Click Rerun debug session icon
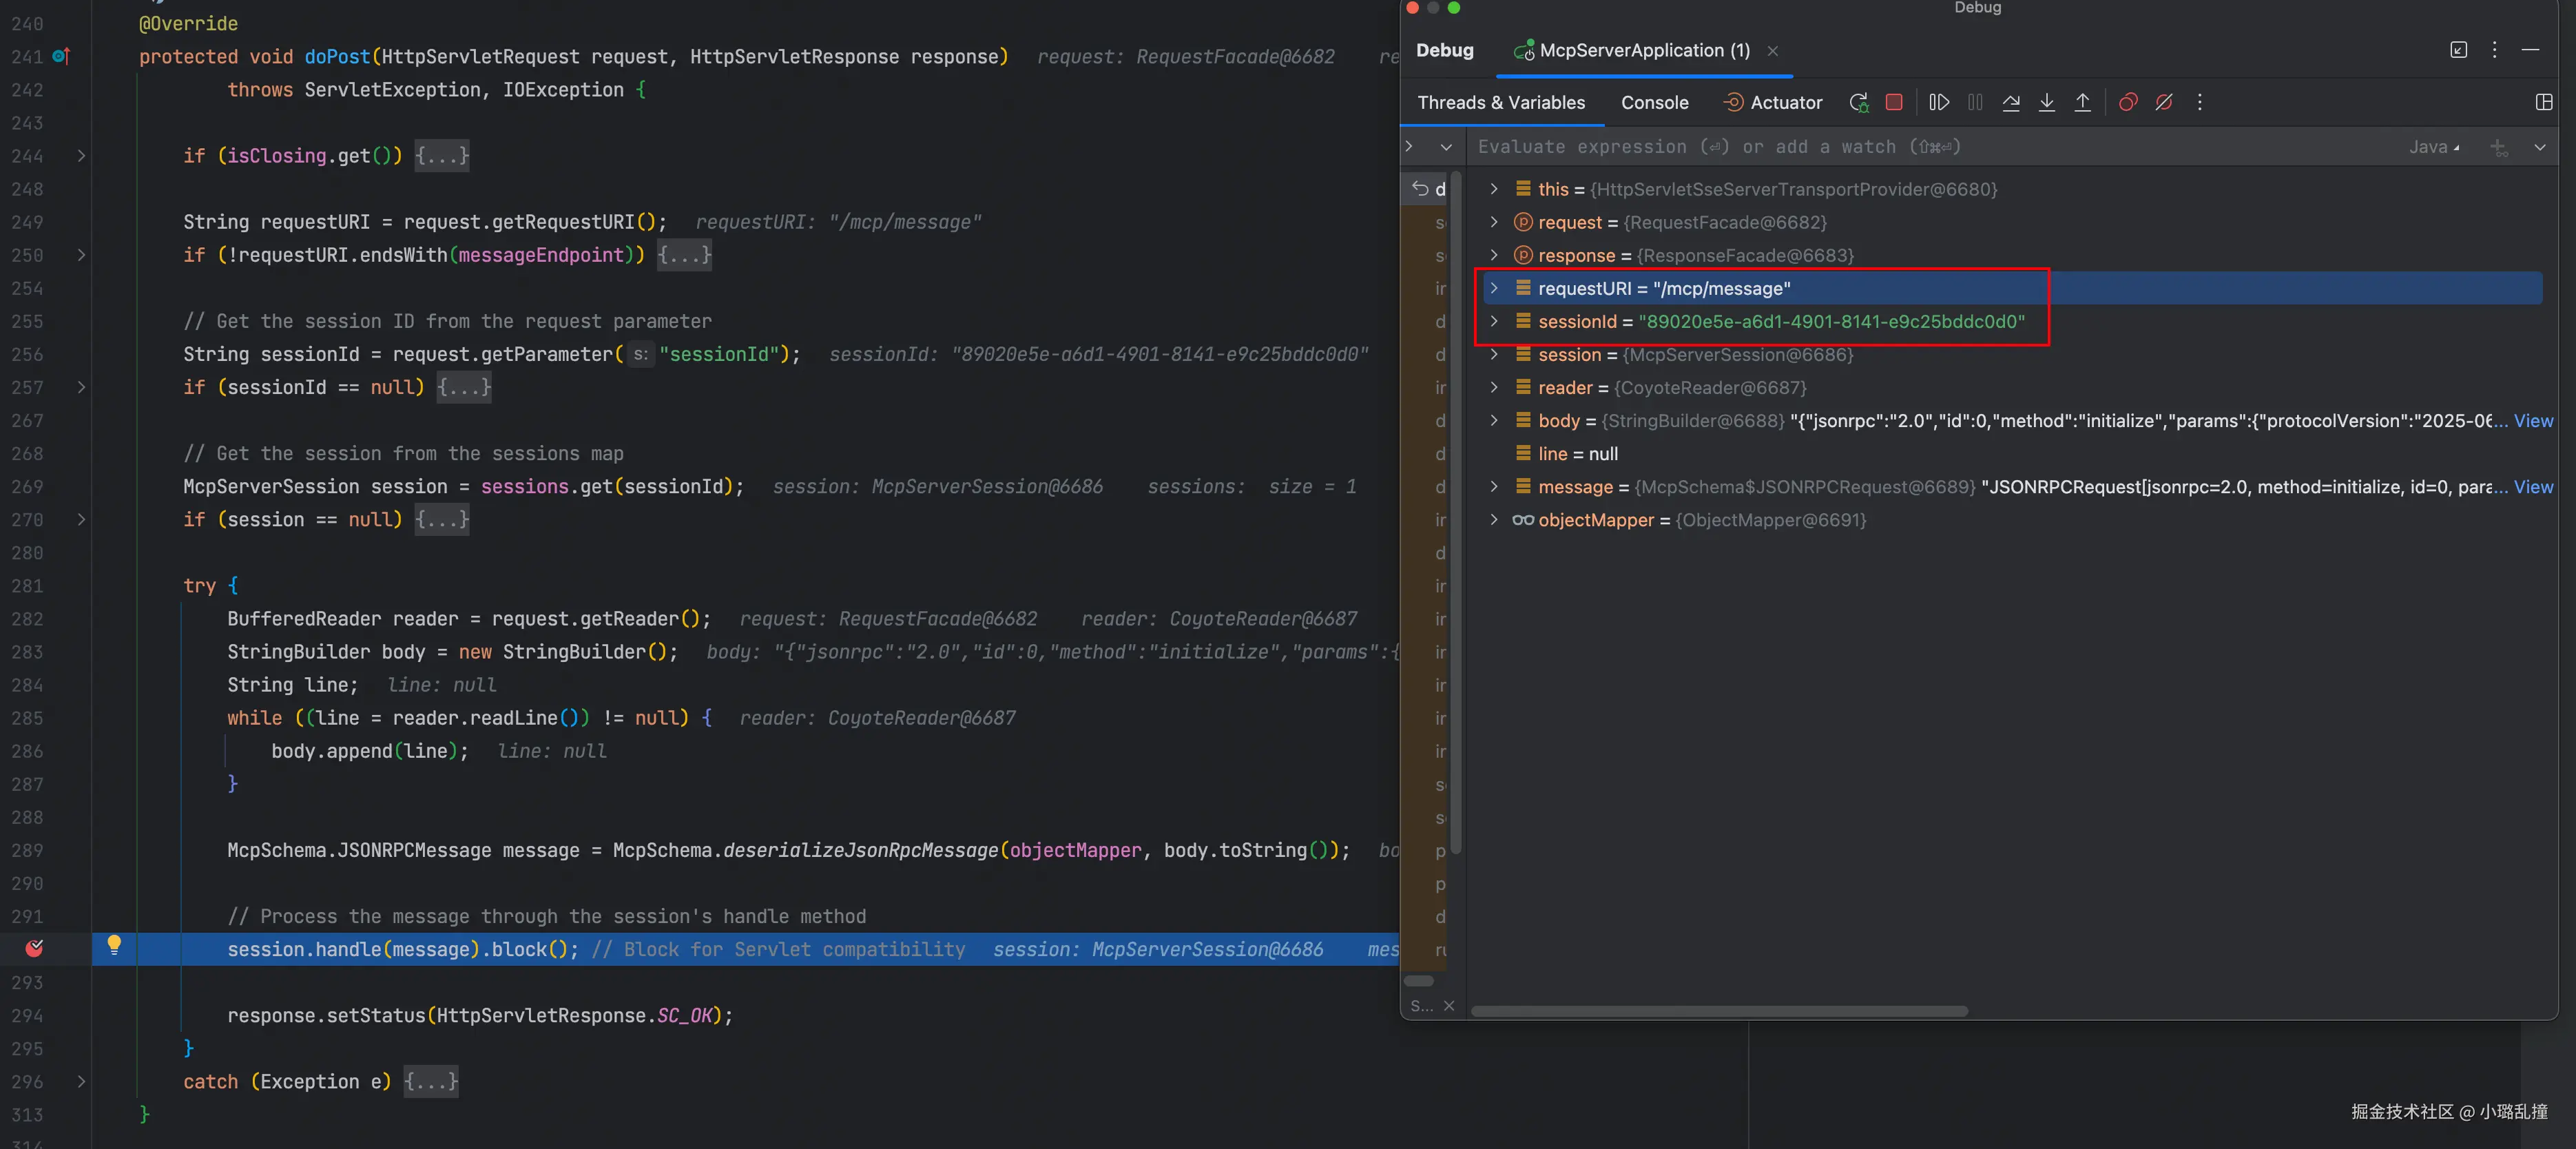The image size is (2576, 1149). pyautogui.click(x=1858, y=102)
